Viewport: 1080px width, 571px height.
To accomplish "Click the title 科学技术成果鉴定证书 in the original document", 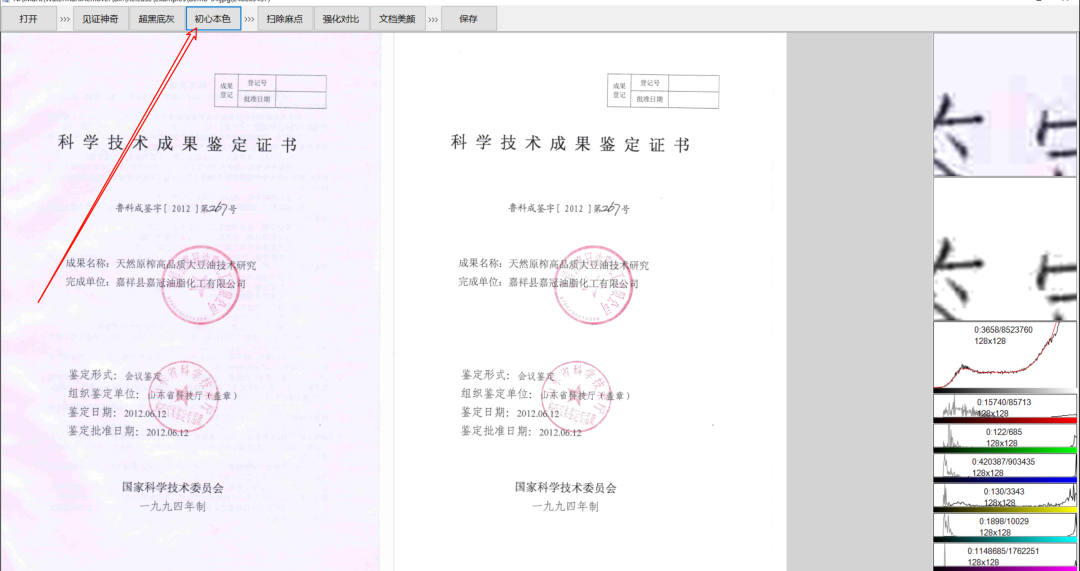I will coord(178,144).
